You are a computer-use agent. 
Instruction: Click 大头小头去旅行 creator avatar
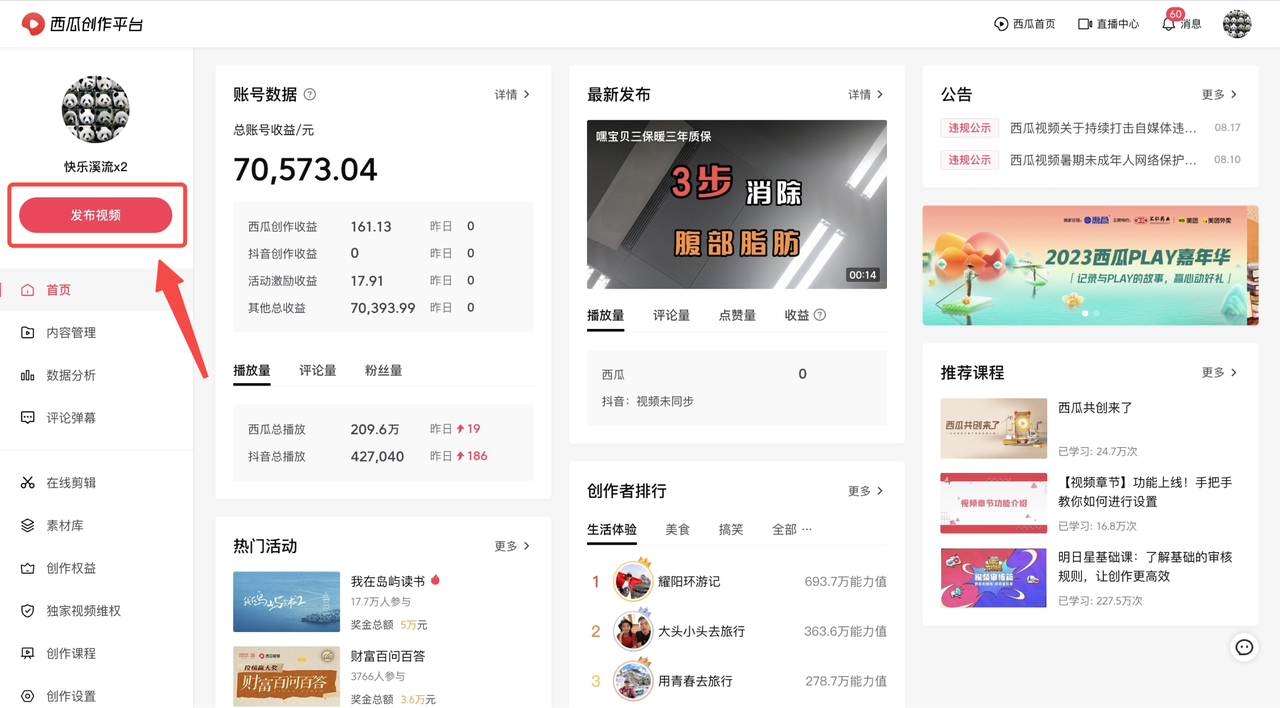coord(633,631)
